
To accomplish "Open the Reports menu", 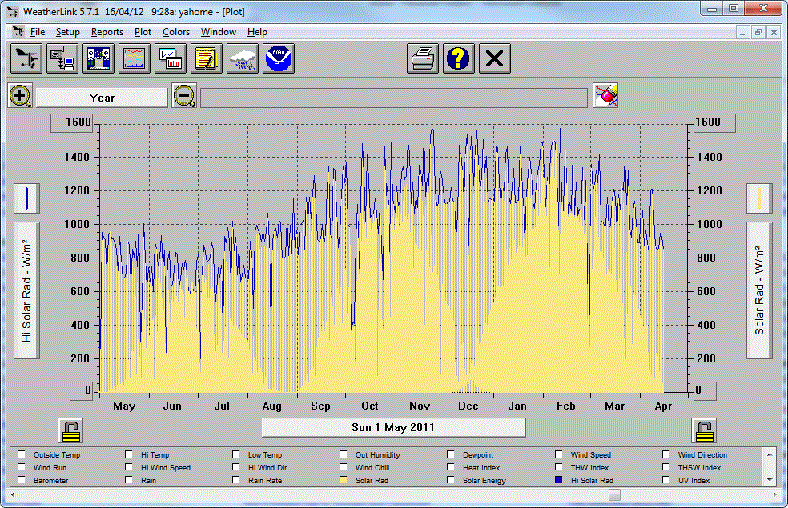I will pos(106,31).
